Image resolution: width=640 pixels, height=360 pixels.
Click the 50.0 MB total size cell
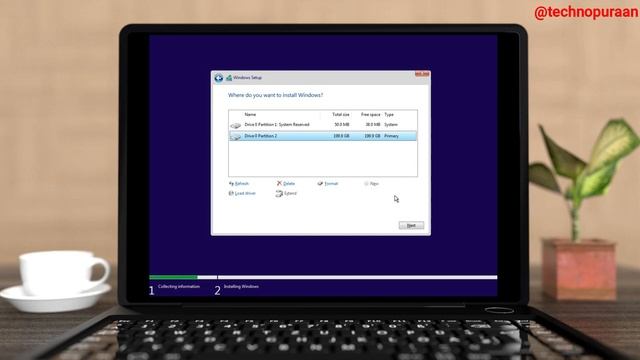click(342, 125)
